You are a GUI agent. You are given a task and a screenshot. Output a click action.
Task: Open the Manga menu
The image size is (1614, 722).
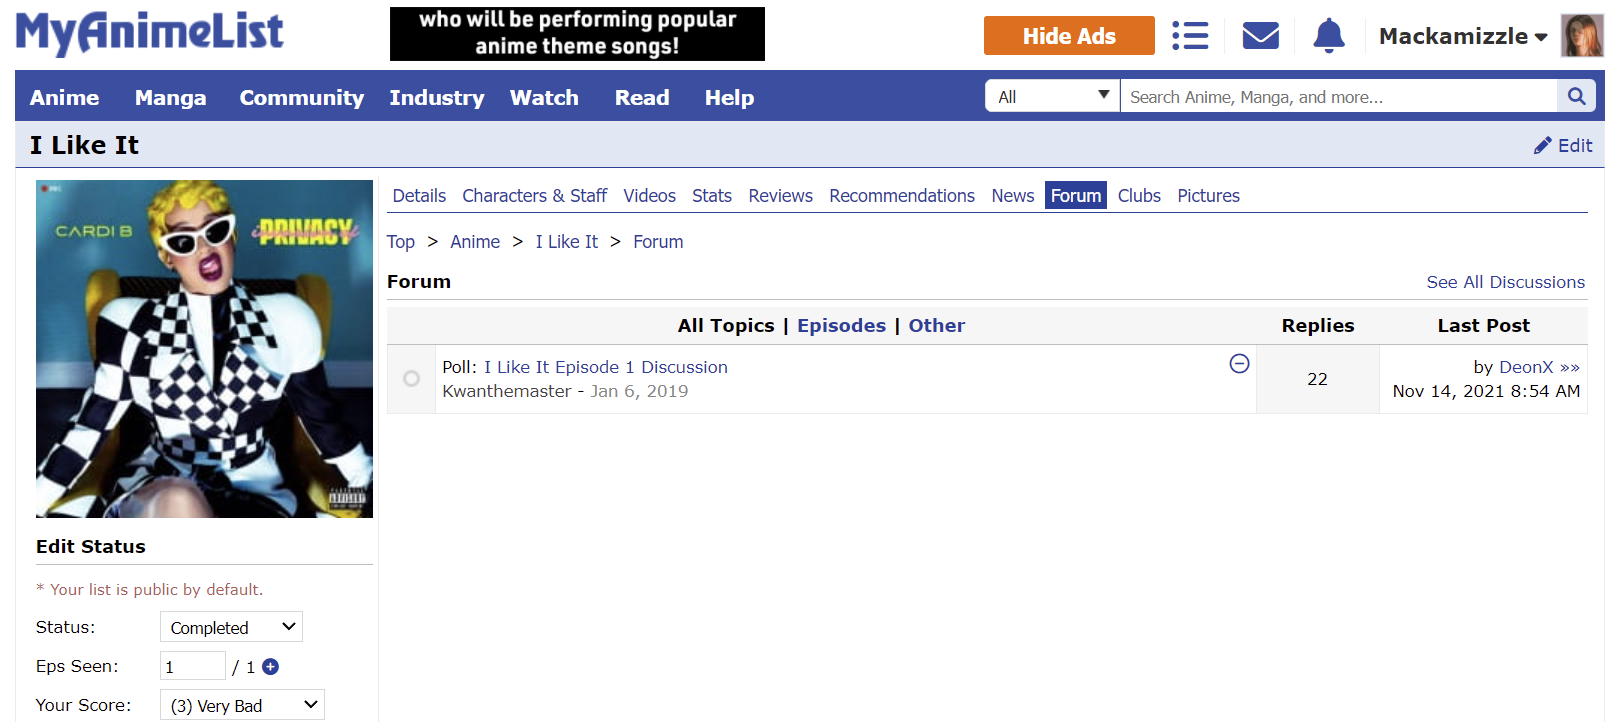click(x=170, y=97)
